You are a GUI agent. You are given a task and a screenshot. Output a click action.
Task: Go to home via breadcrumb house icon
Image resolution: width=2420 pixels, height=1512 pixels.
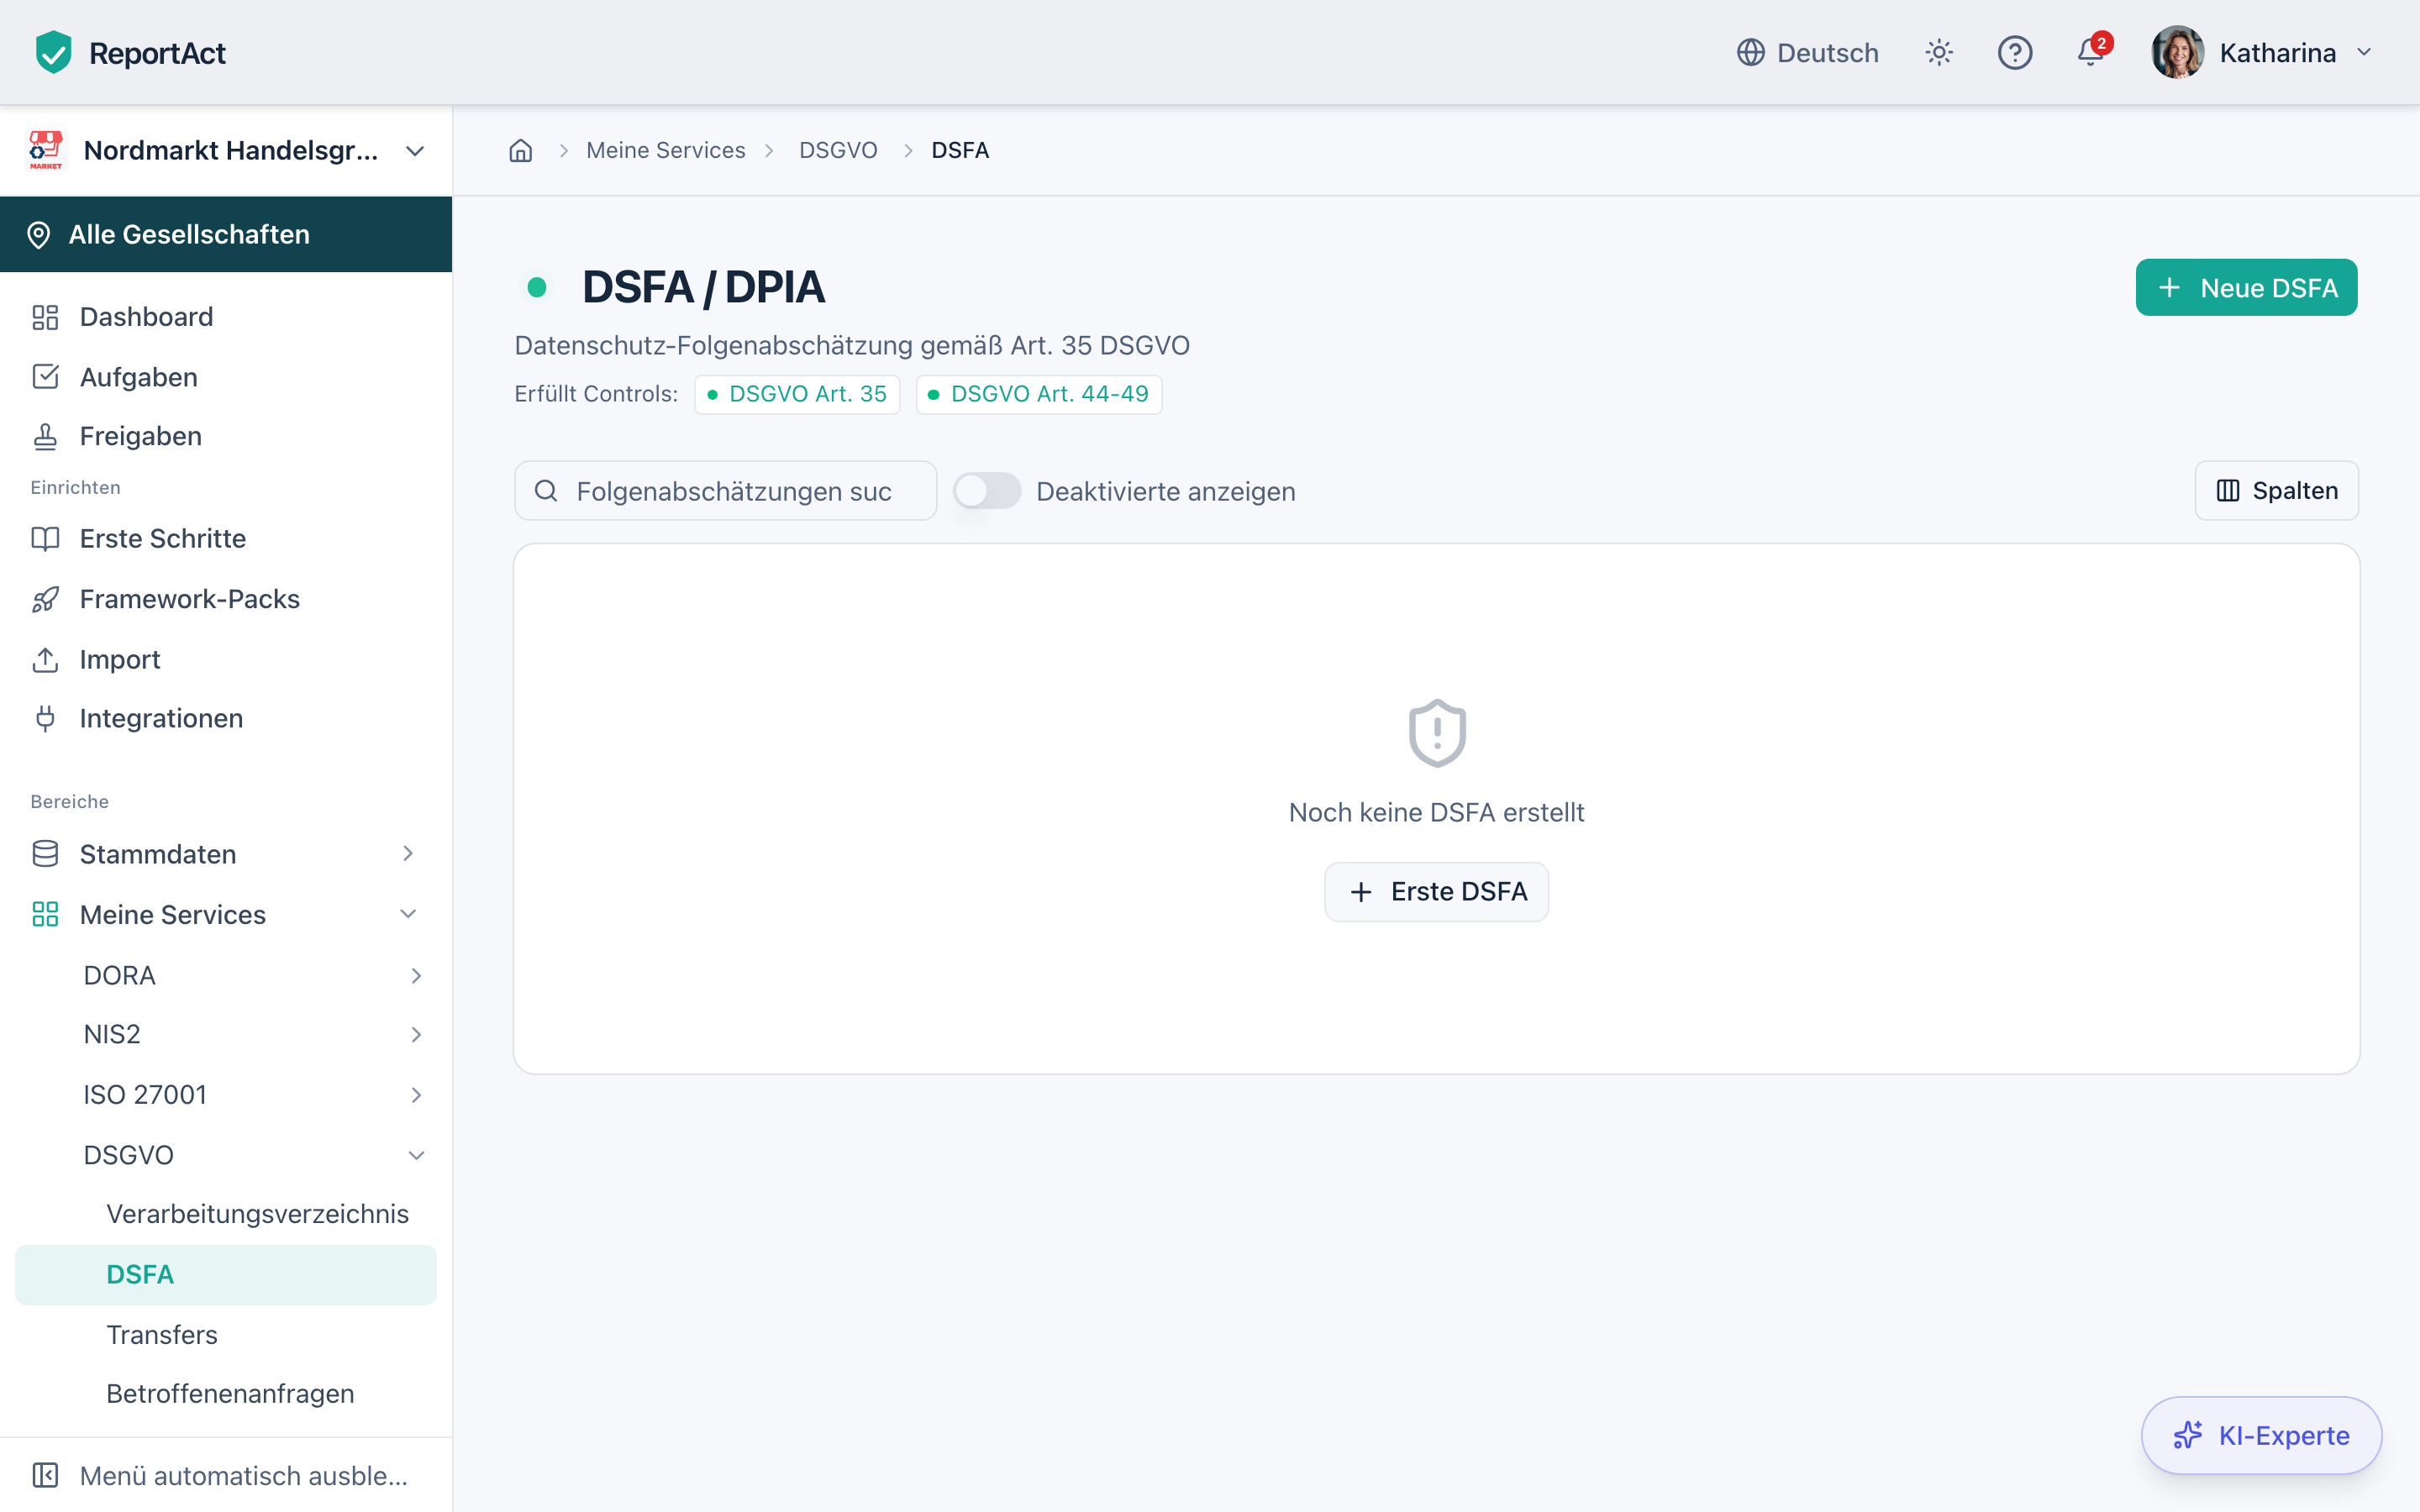[x=521, y=150]
